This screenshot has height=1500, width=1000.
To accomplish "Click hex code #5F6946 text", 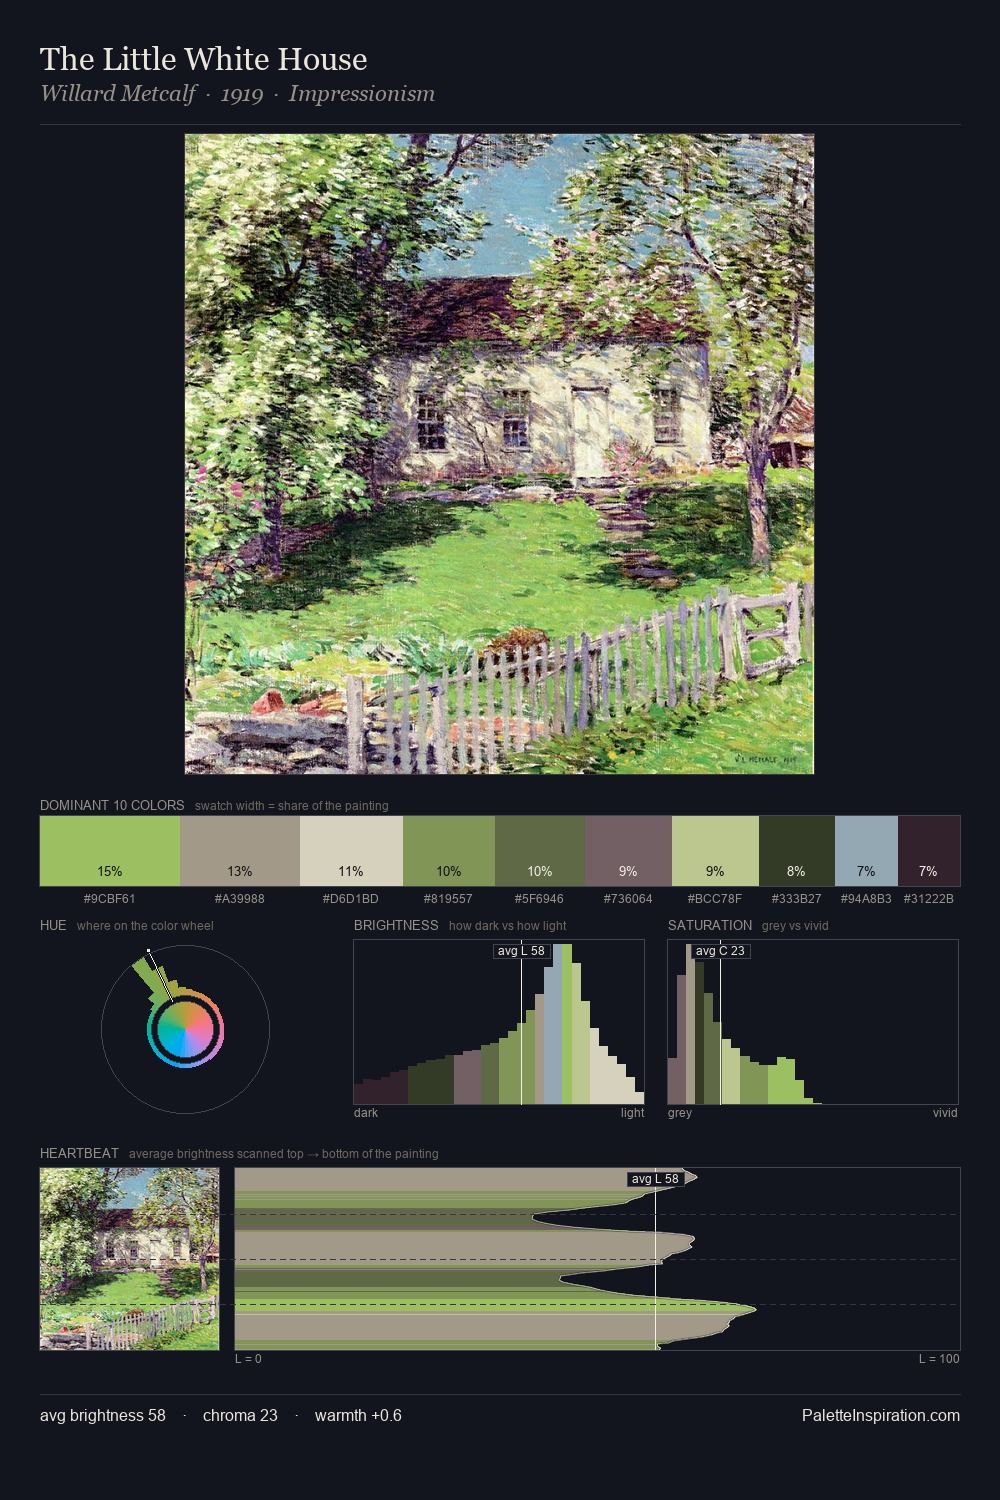I will 540,898.
